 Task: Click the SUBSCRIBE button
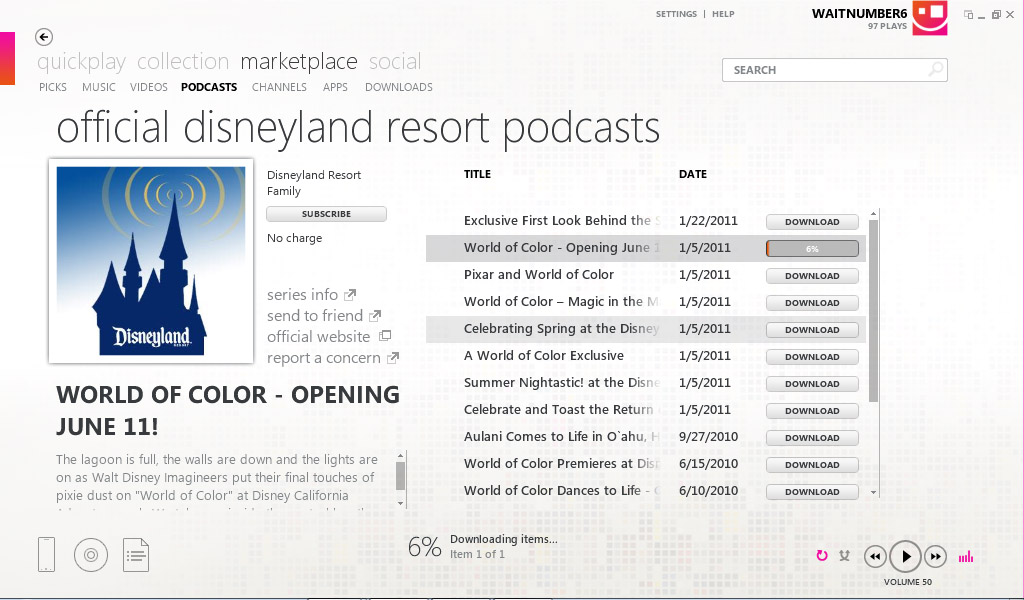327,214
